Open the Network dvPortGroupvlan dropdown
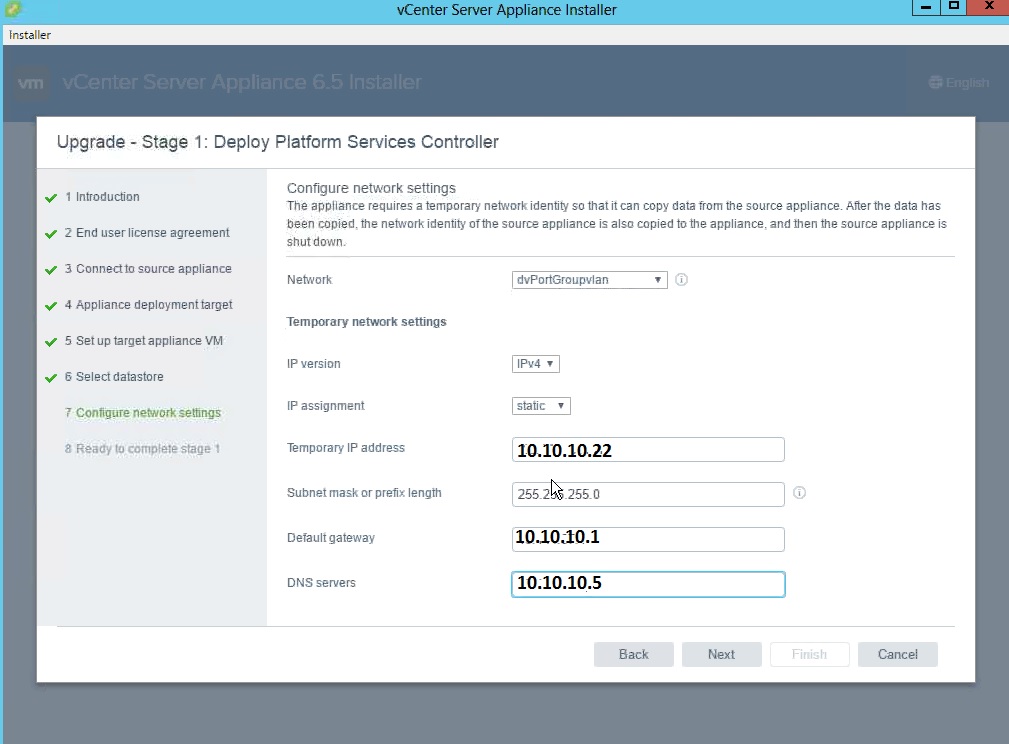Screen dimensions: 1009x744 click(x=589, y=280)
